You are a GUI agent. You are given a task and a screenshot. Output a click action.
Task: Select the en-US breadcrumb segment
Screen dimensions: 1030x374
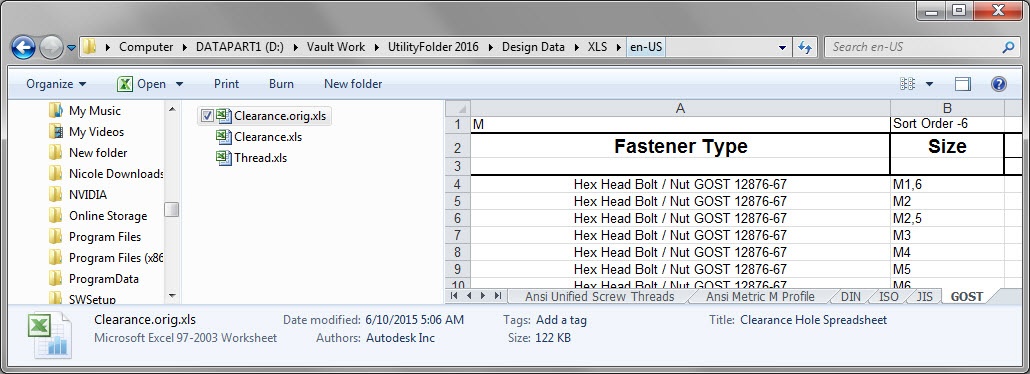(x=646, y=47)
